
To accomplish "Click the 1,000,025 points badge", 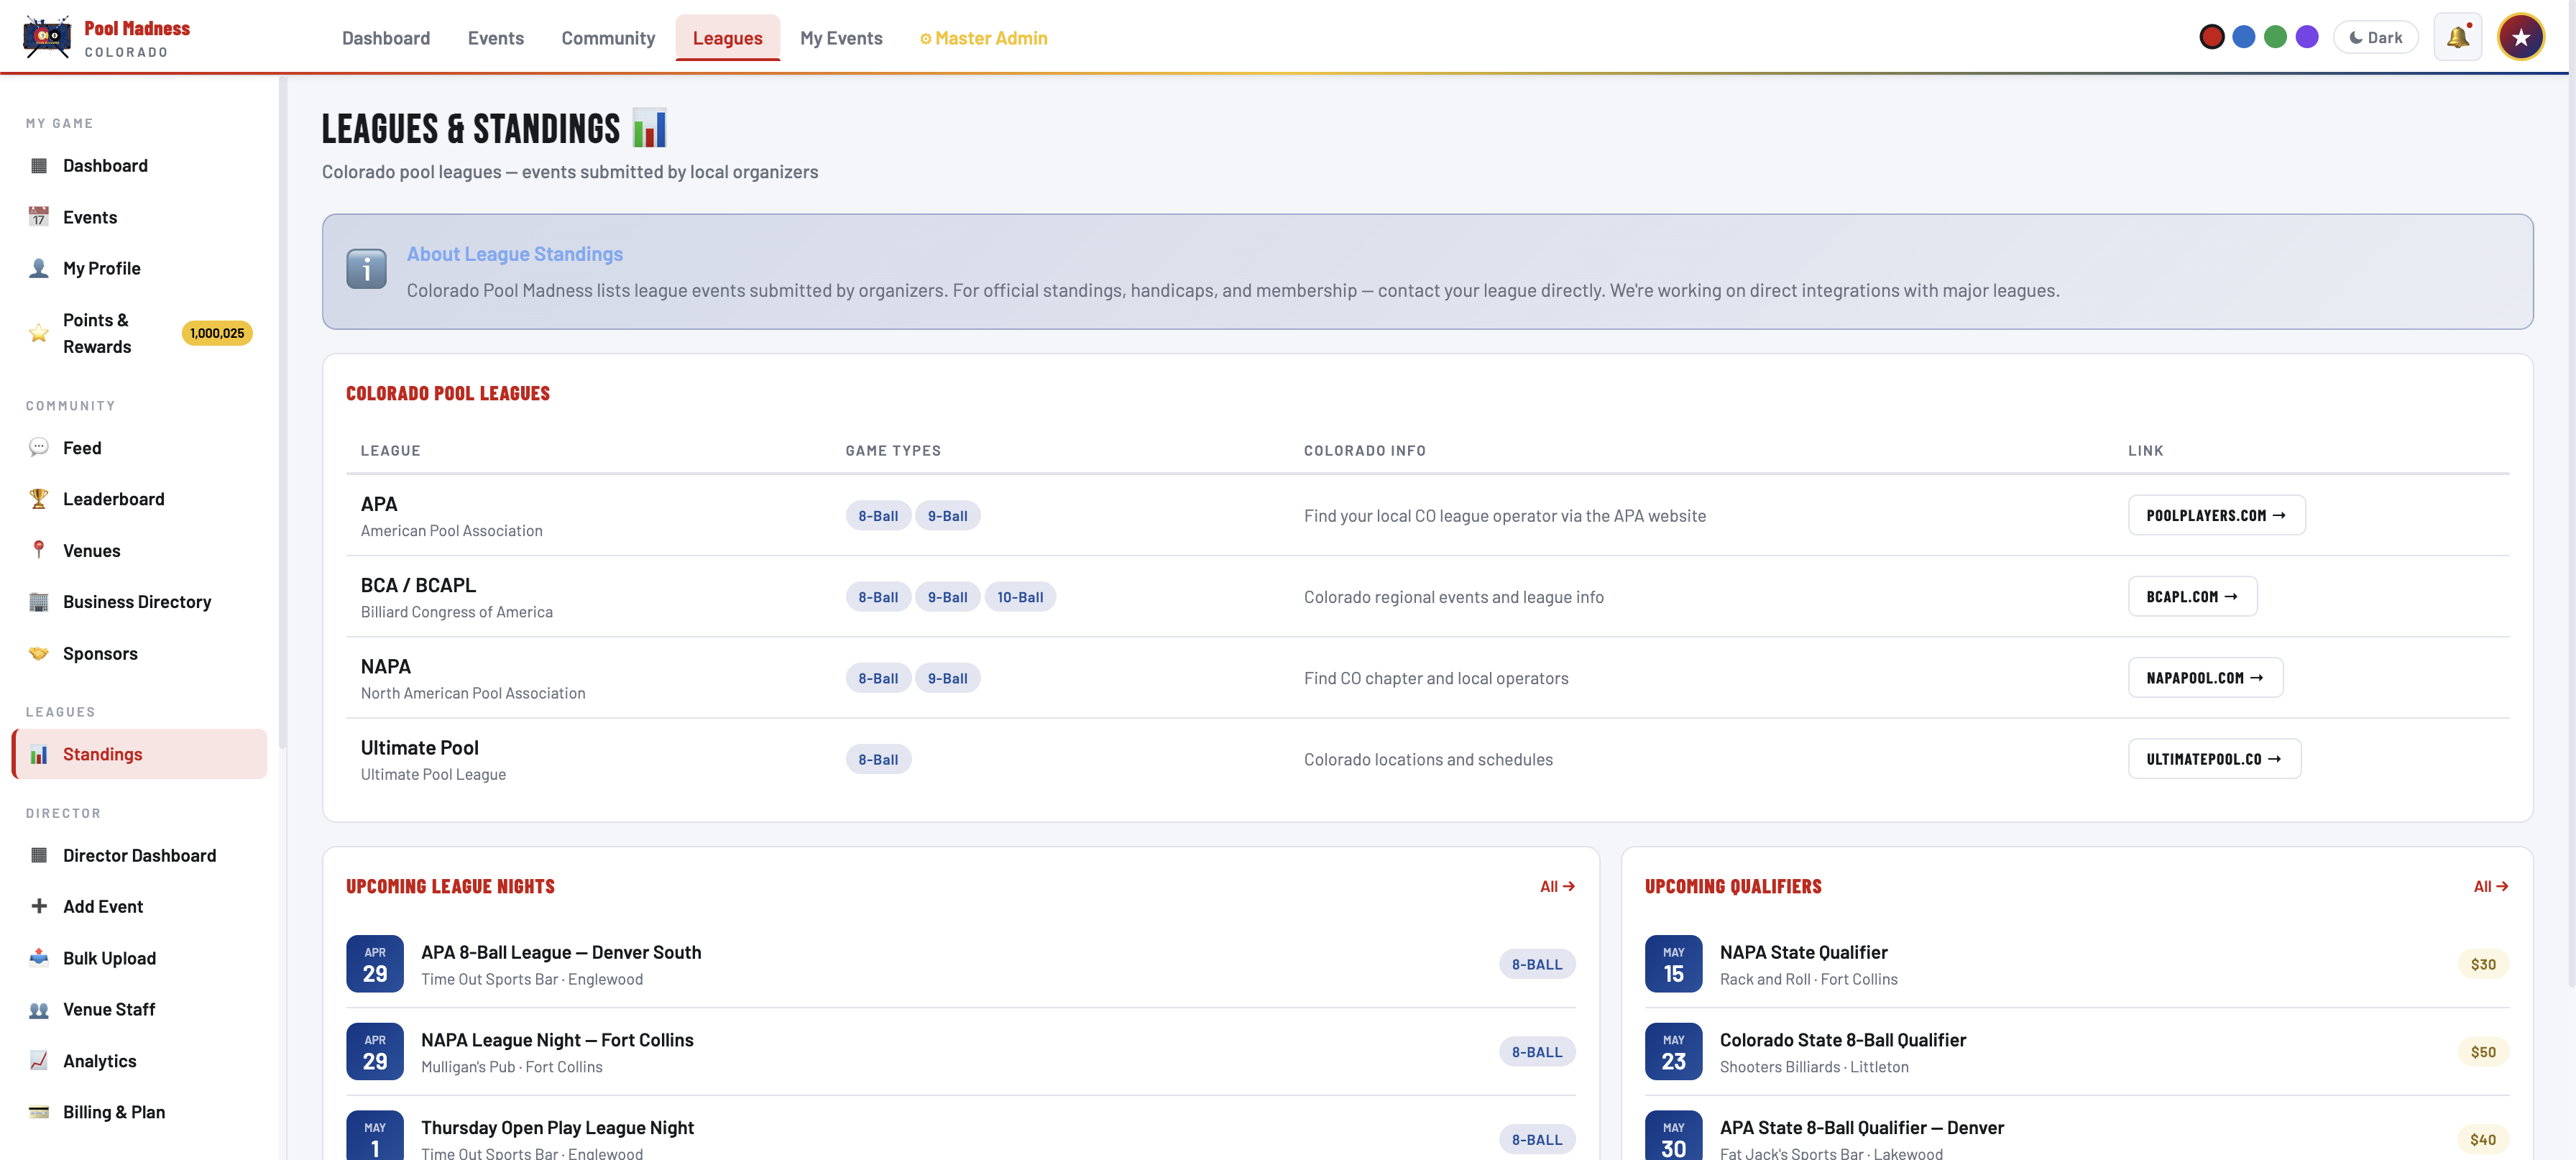I will tap(217, 333).
